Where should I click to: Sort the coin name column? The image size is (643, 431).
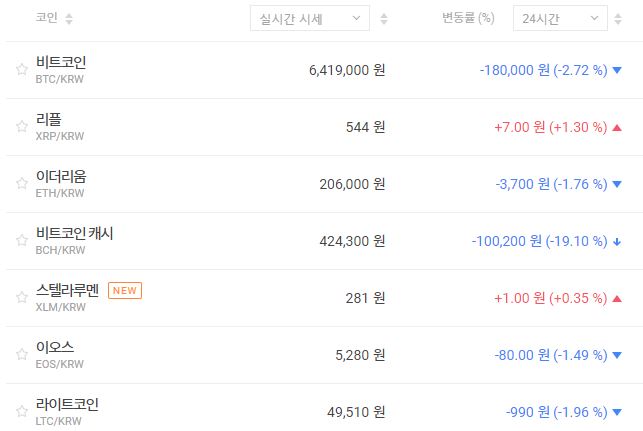point(69,19)
